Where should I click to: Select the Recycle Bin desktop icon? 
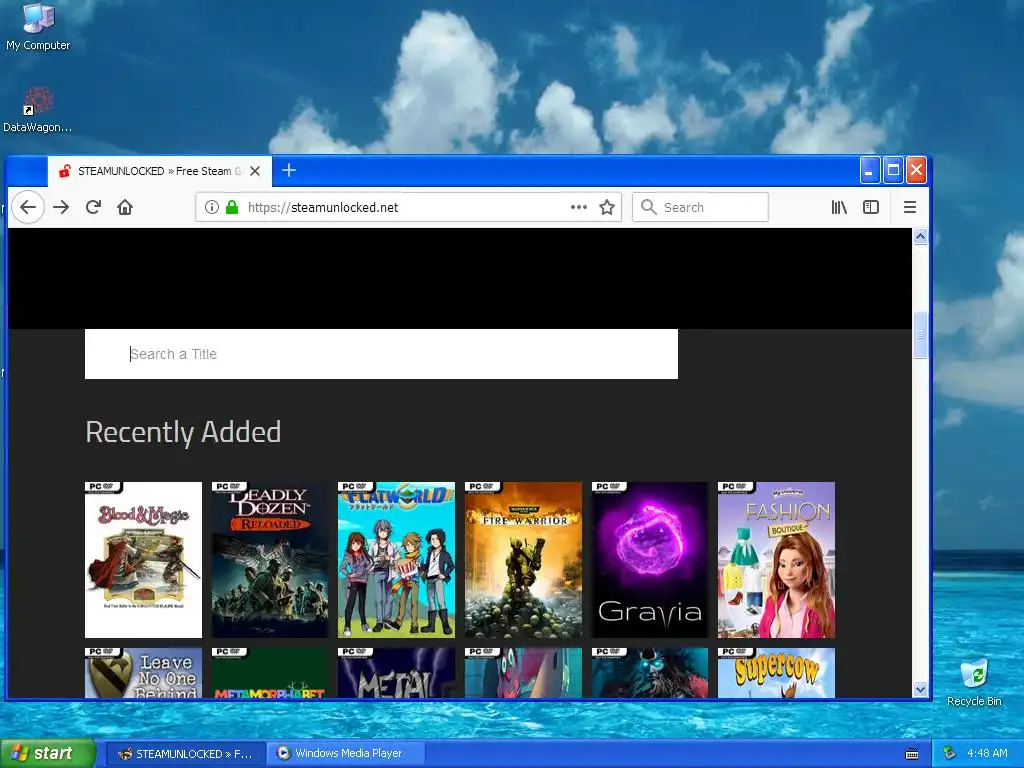click(x=974, y=683)
